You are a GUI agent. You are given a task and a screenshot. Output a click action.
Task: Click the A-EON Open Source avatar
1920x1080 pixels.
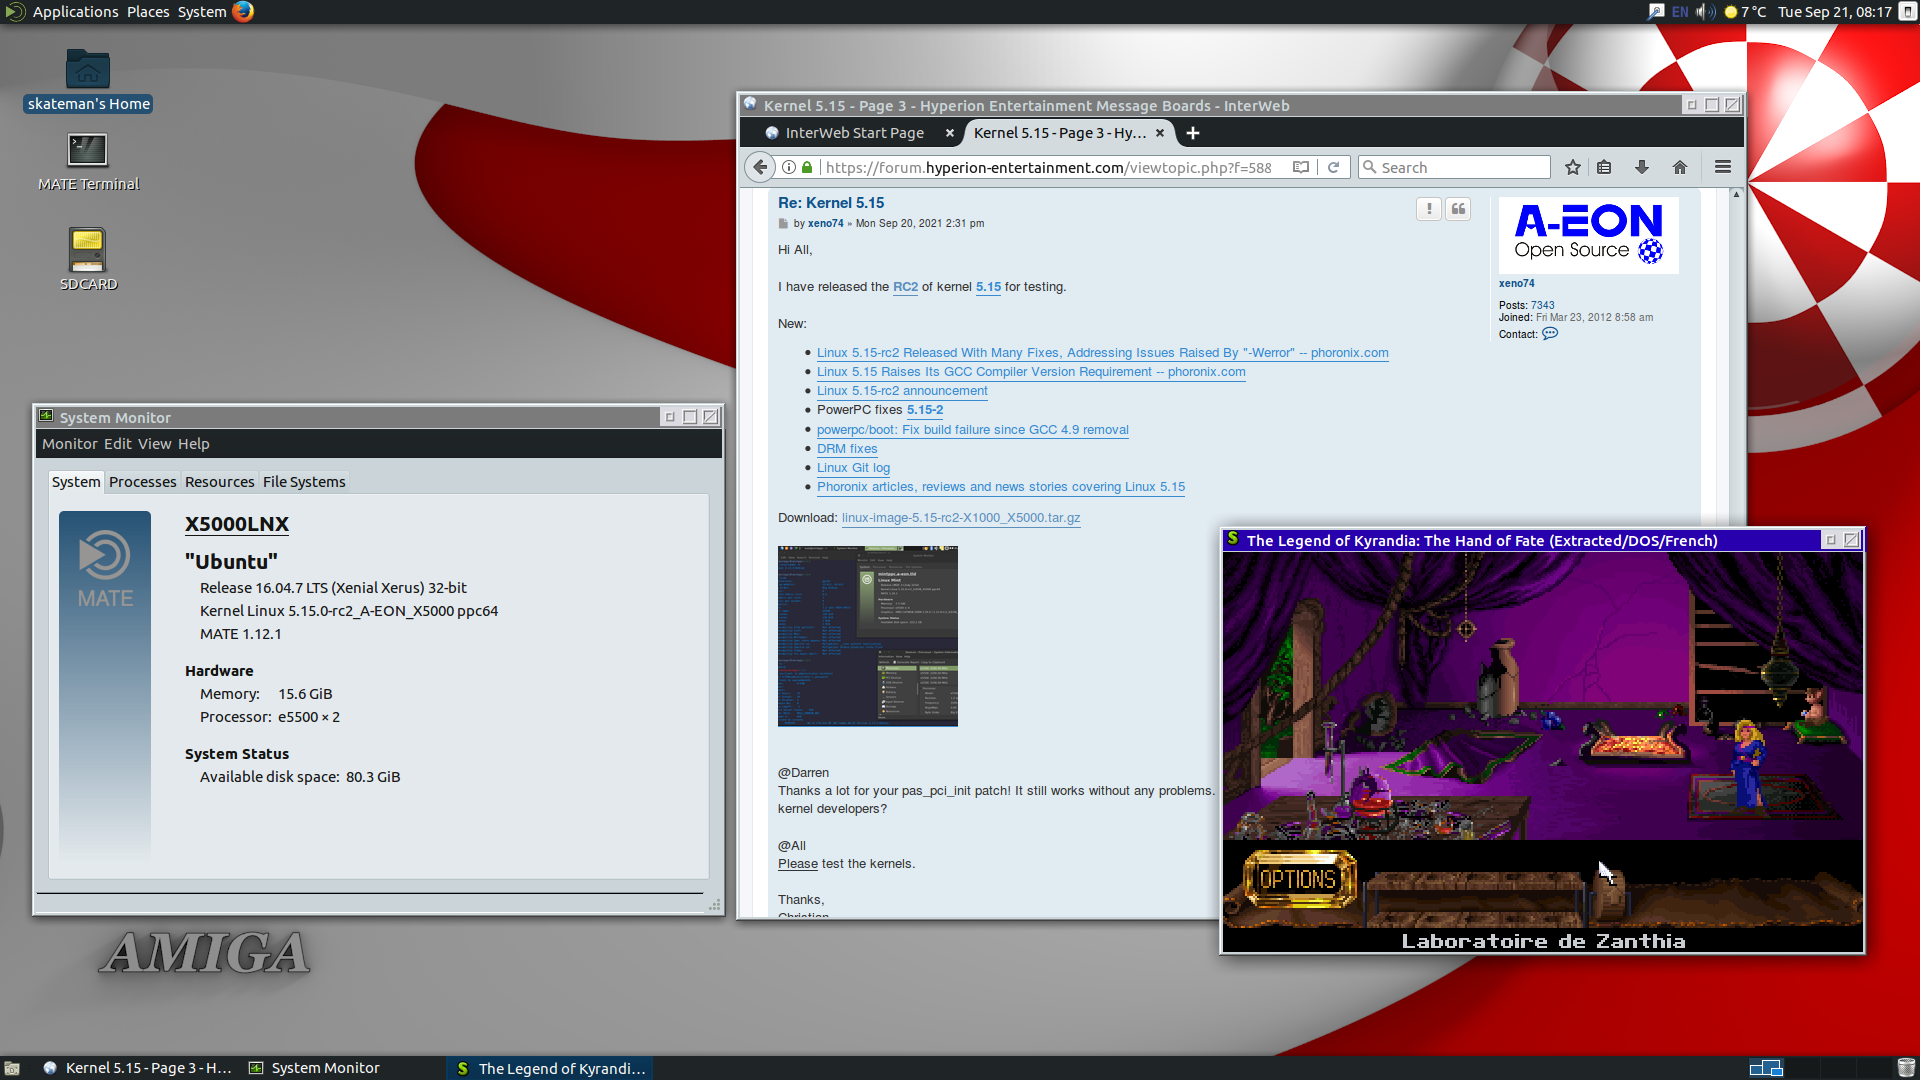1588,235
